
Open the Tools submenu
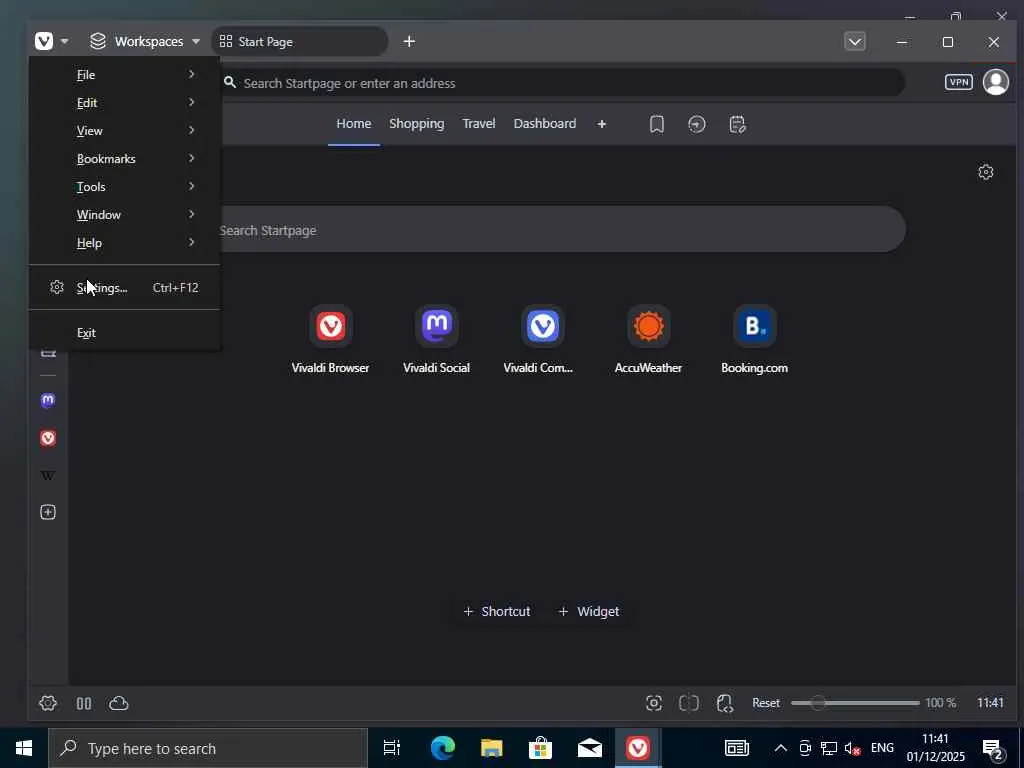[x=125, y=187]
